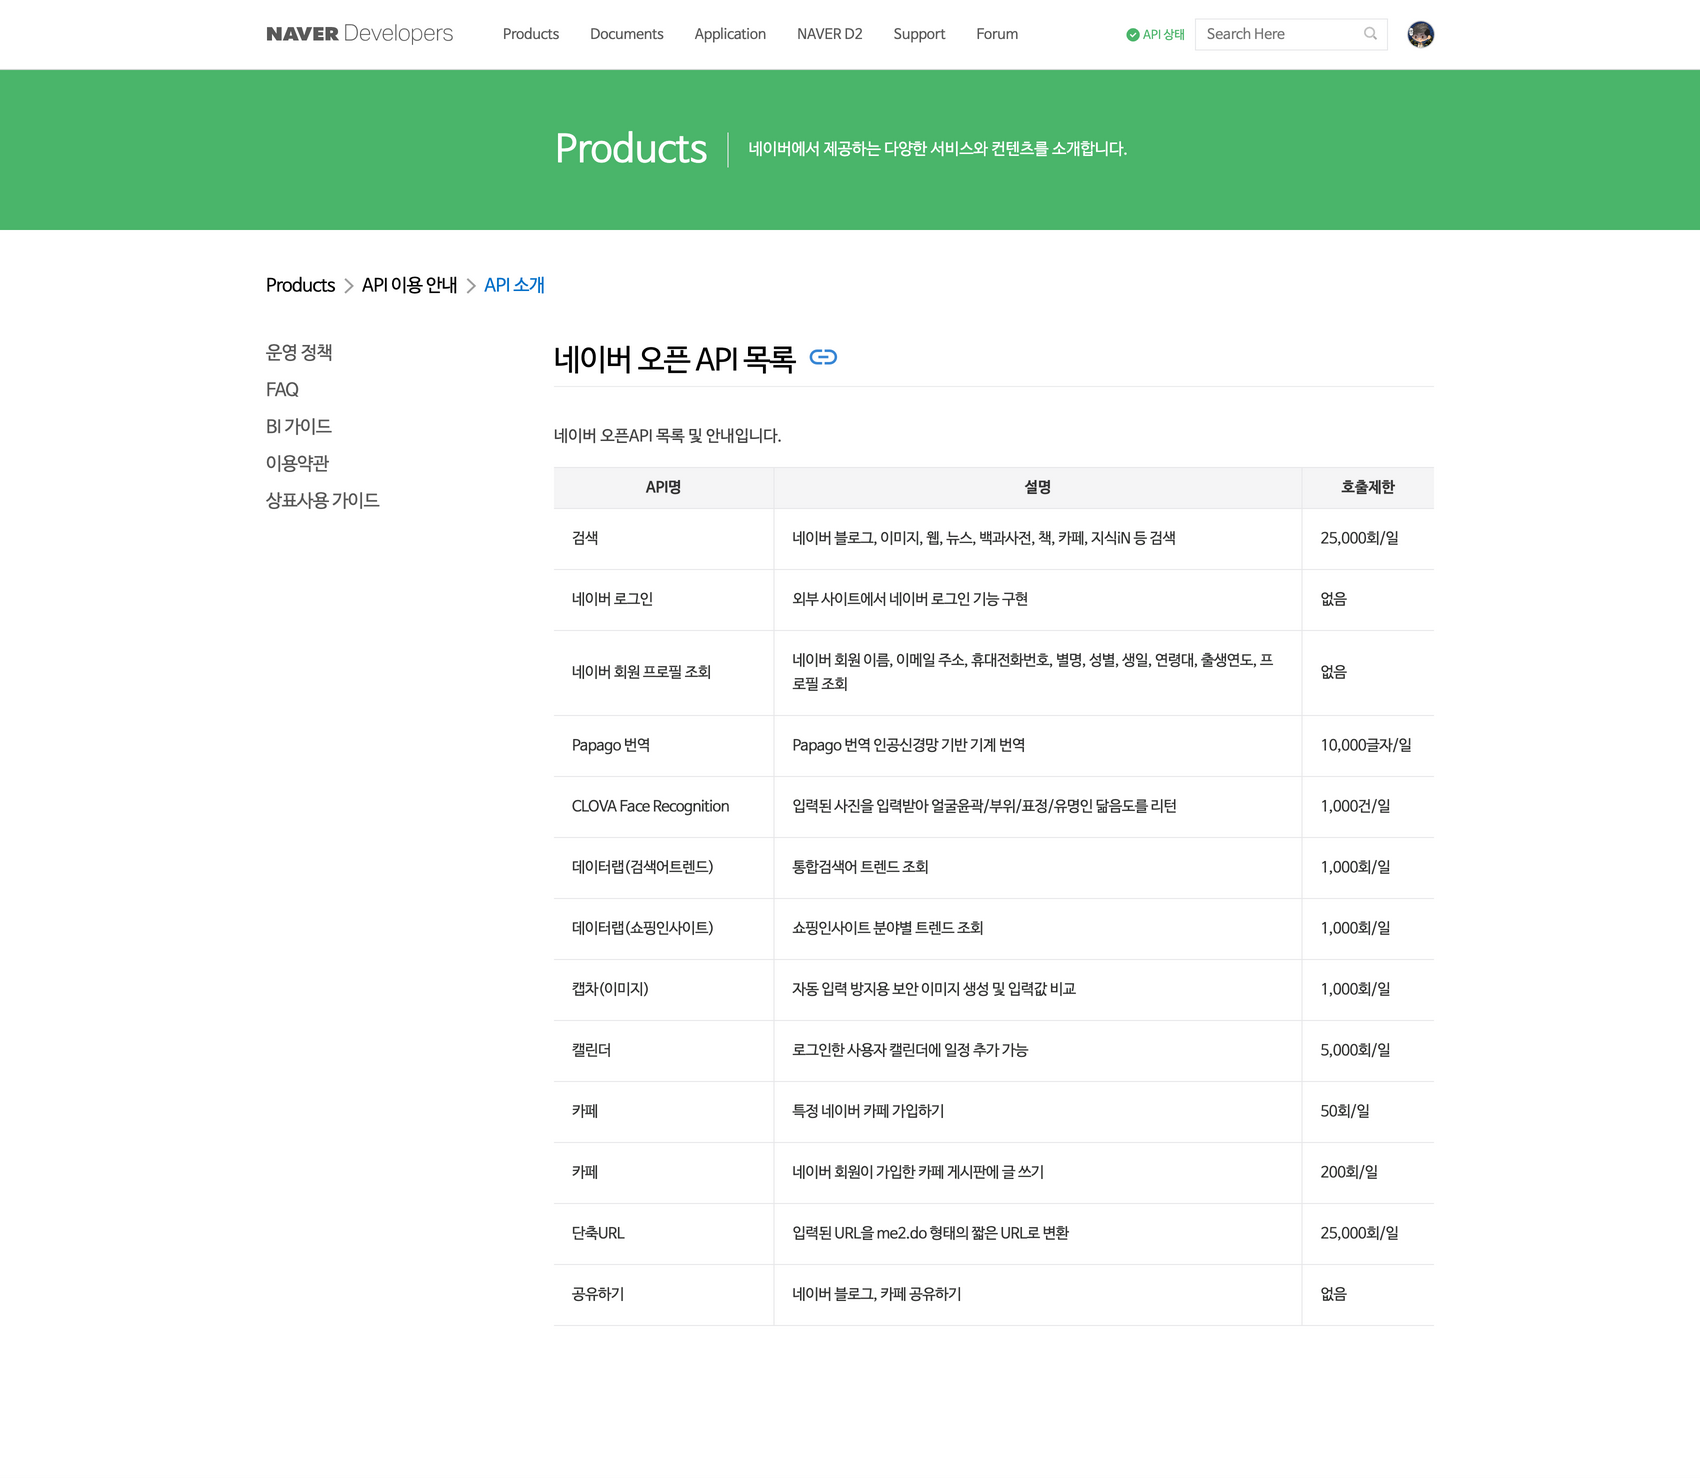The height and width of the screenshot is (1478, 1700).
Task: Click the API명 column header
Action: (x=663, y=487)
